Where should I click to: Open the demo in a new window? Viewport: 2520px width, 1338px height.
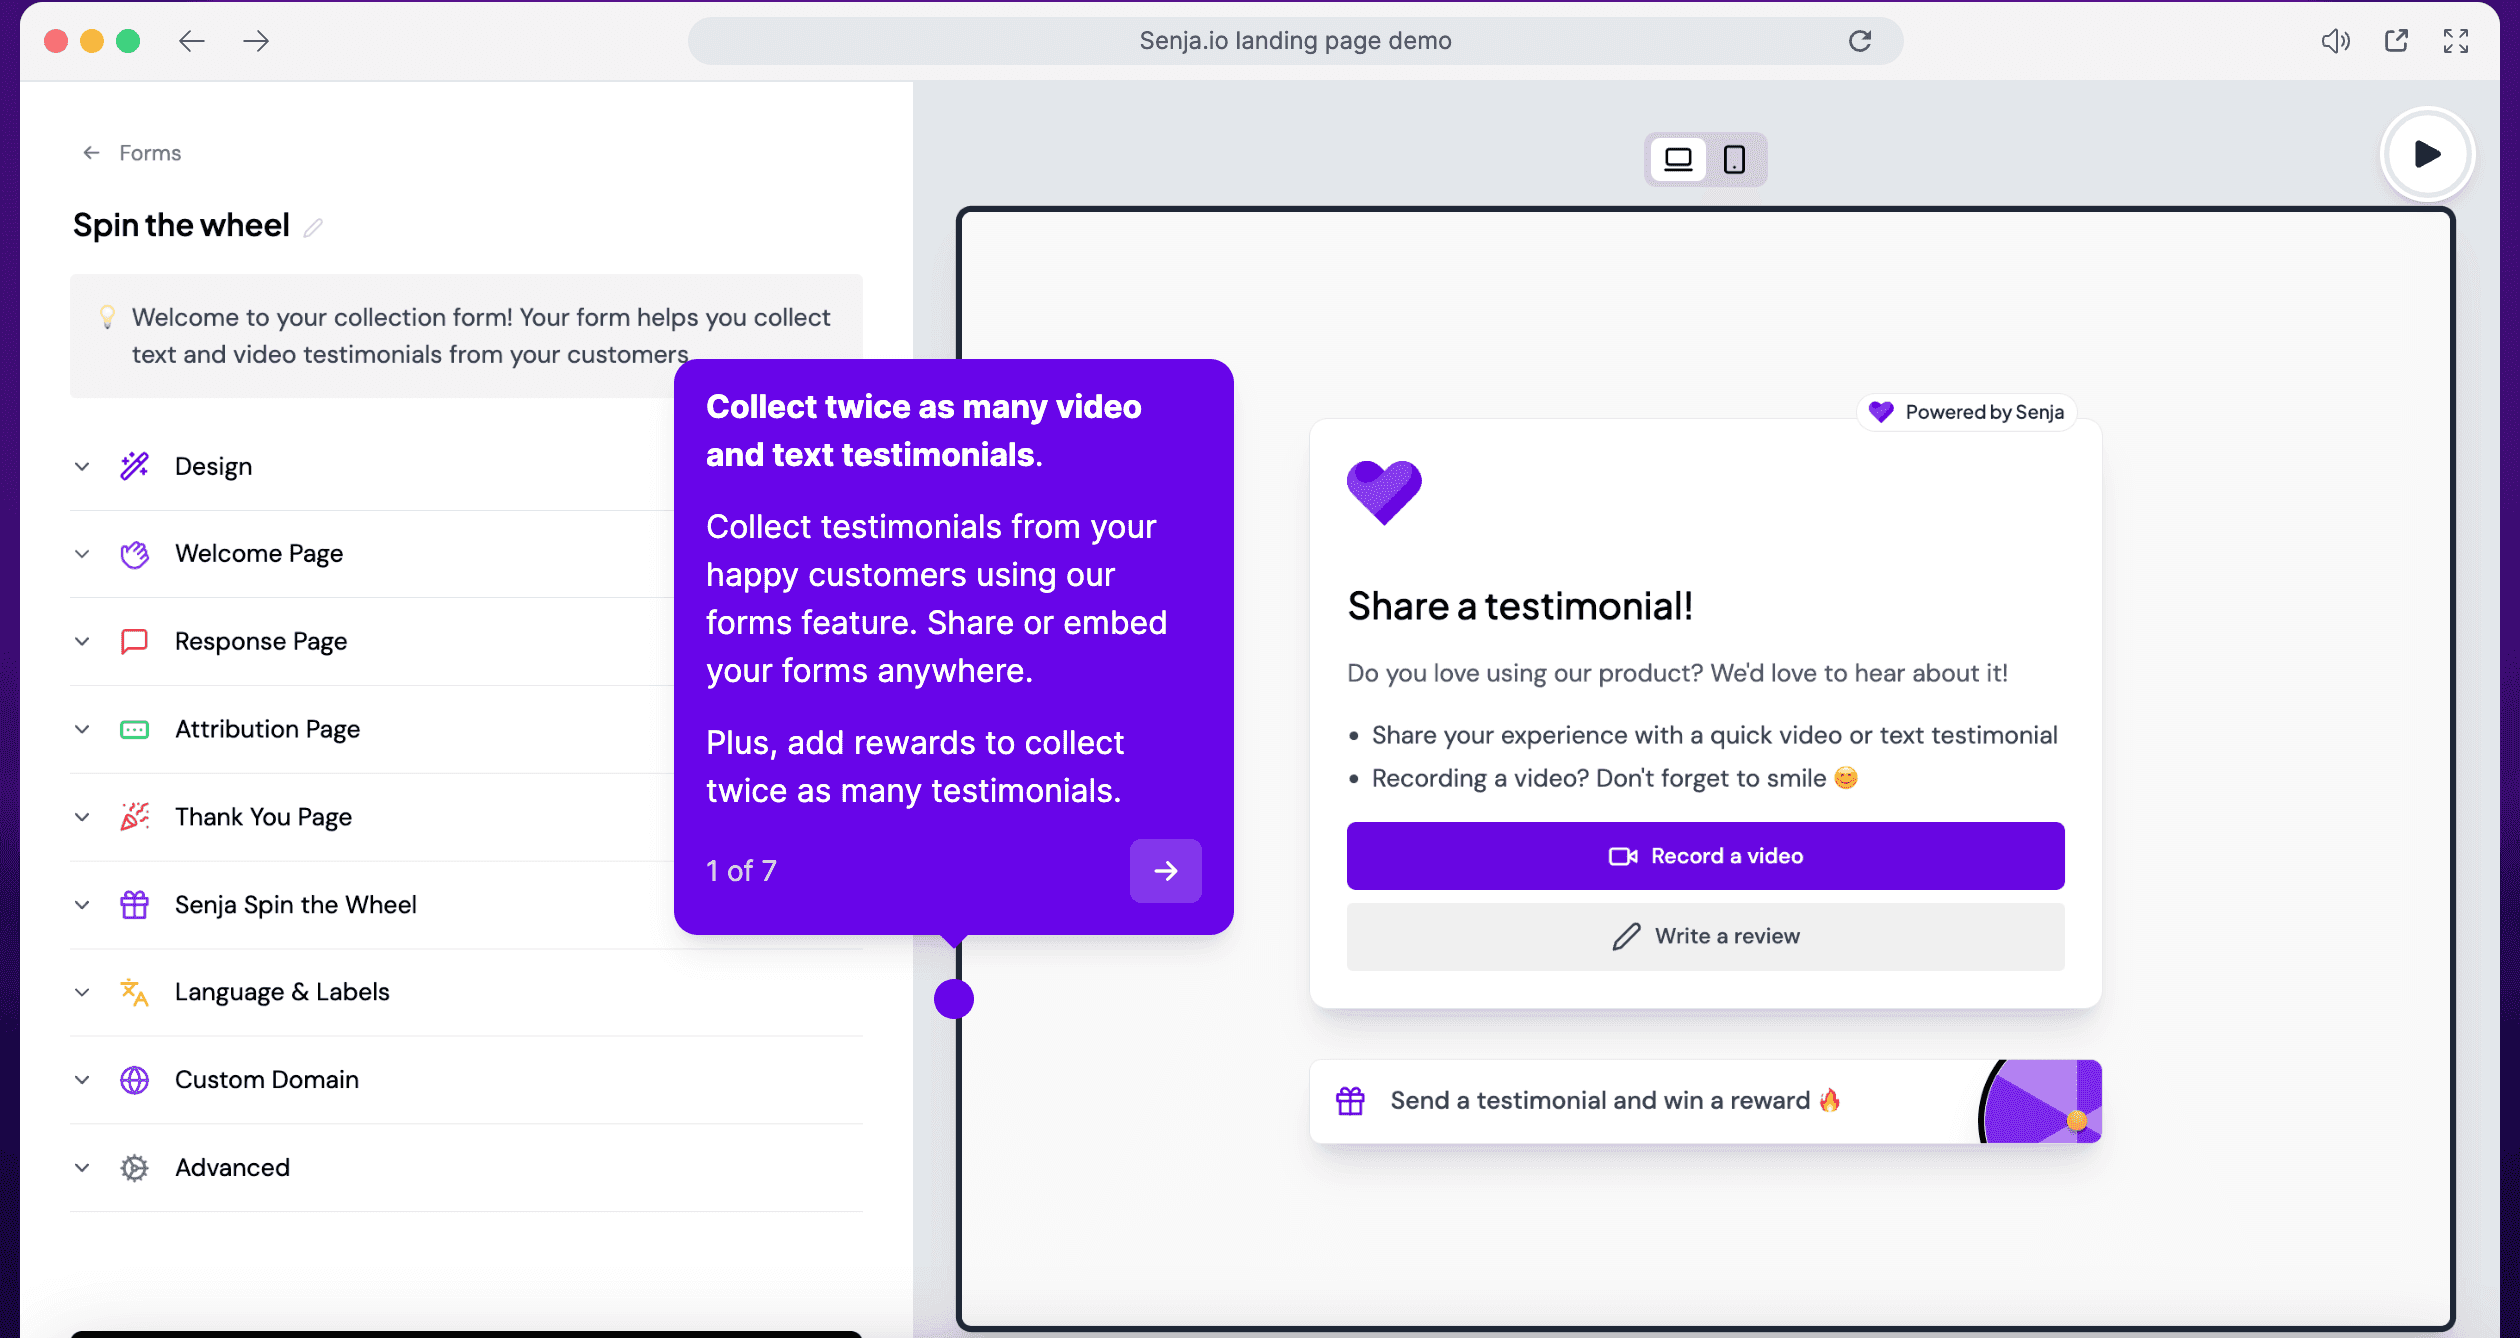tap(2396, 41)
